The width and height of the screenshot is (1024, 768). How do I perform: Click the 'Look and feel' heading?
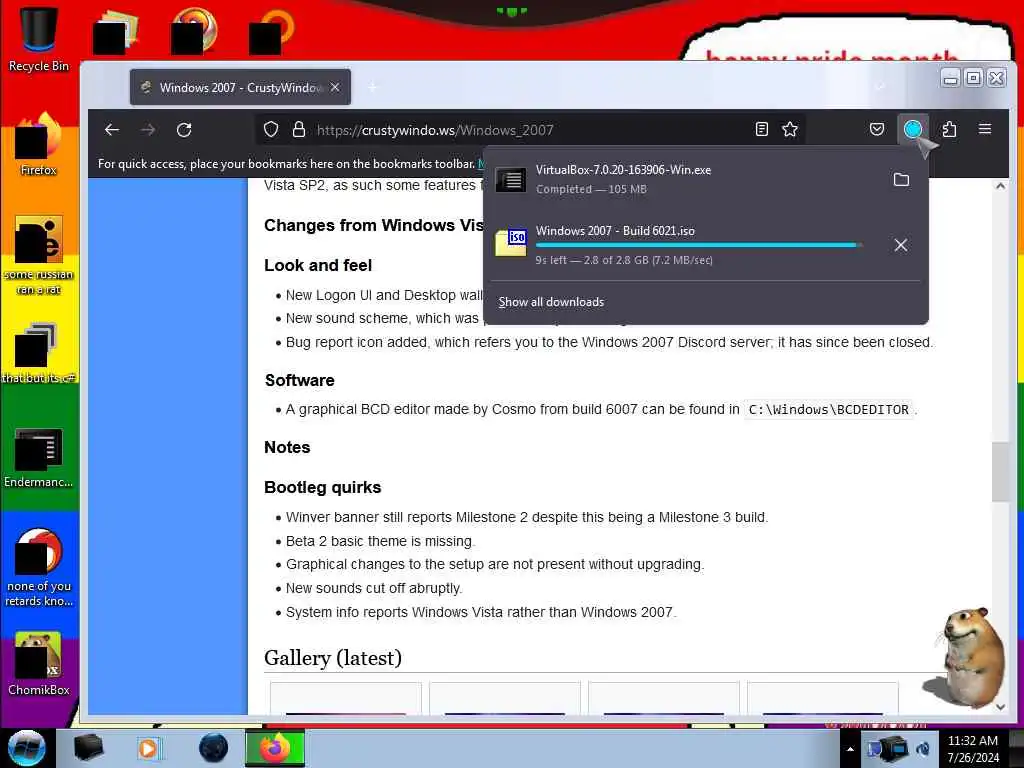318,265
